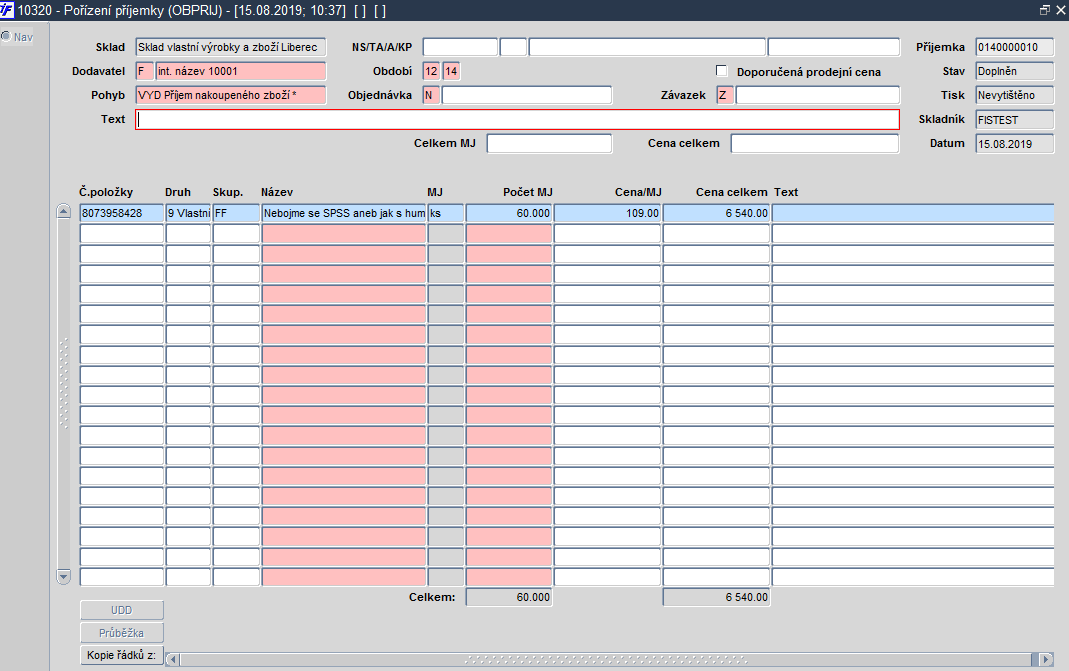Click the Pohyb field 'VYD Příjem nakoupeného zboží'
Viewport: 1069px width, 671px height.
[230, 95]
